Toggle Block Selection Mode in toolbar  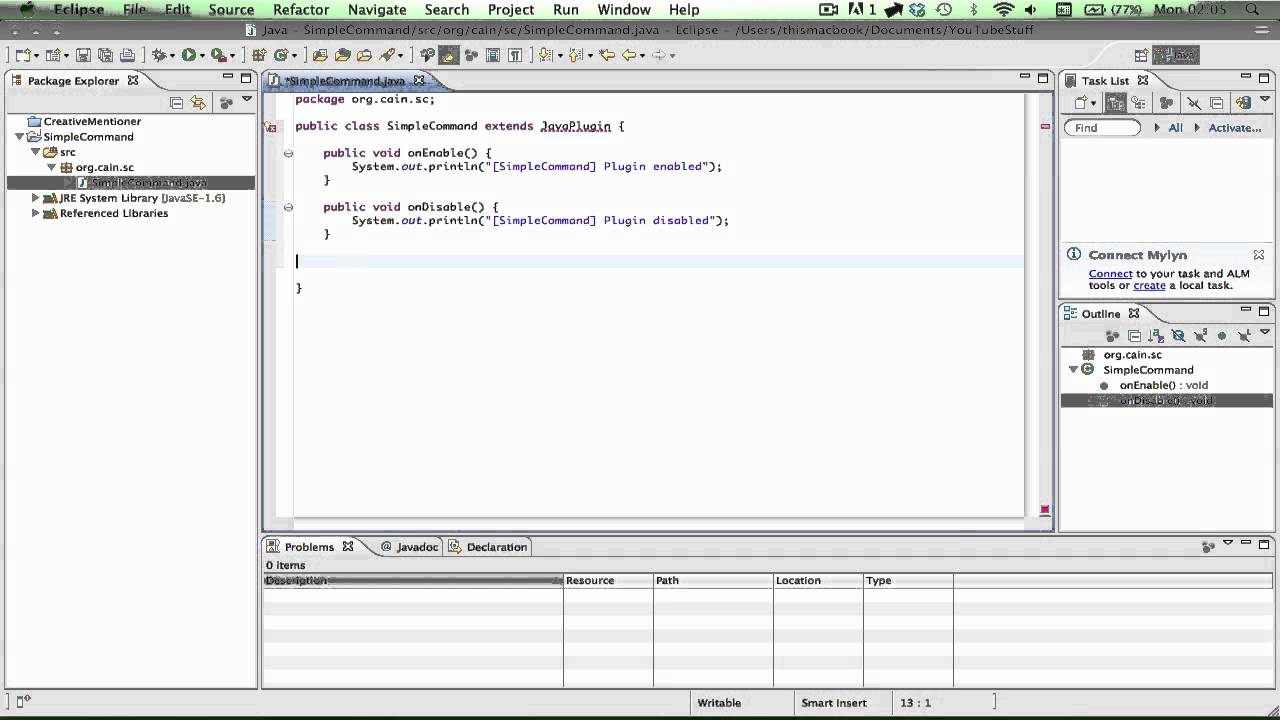(x=493, y=55)
